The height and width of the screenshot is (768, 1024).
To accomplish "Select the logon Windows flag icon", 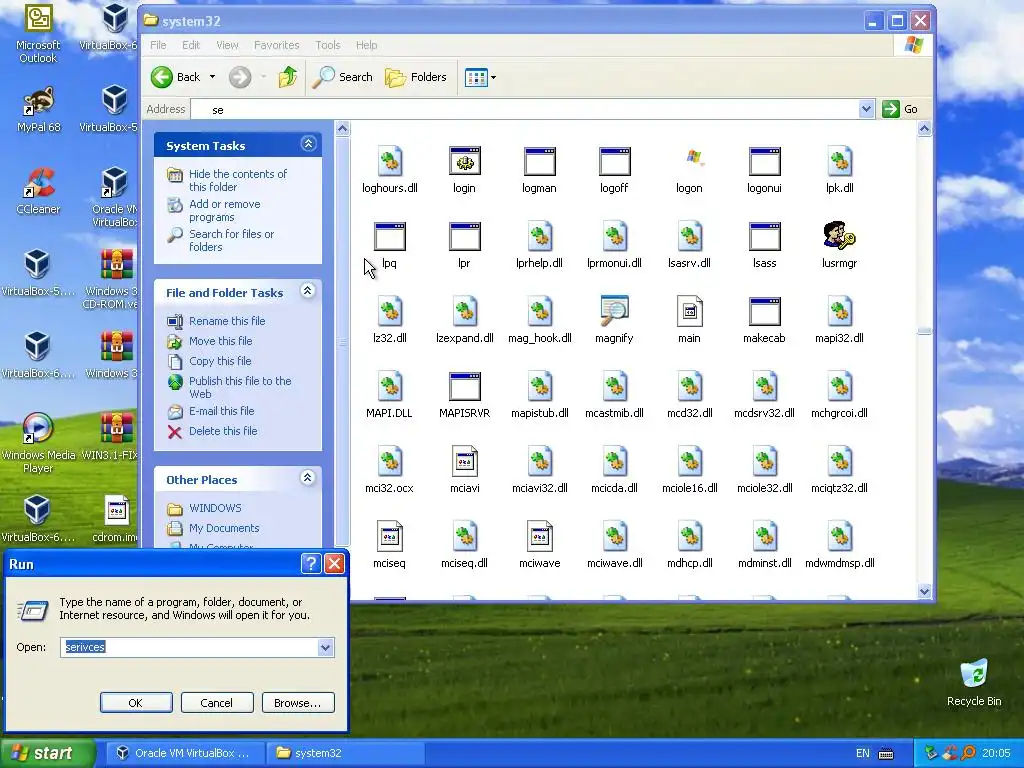I will click(x=694, y=157).
